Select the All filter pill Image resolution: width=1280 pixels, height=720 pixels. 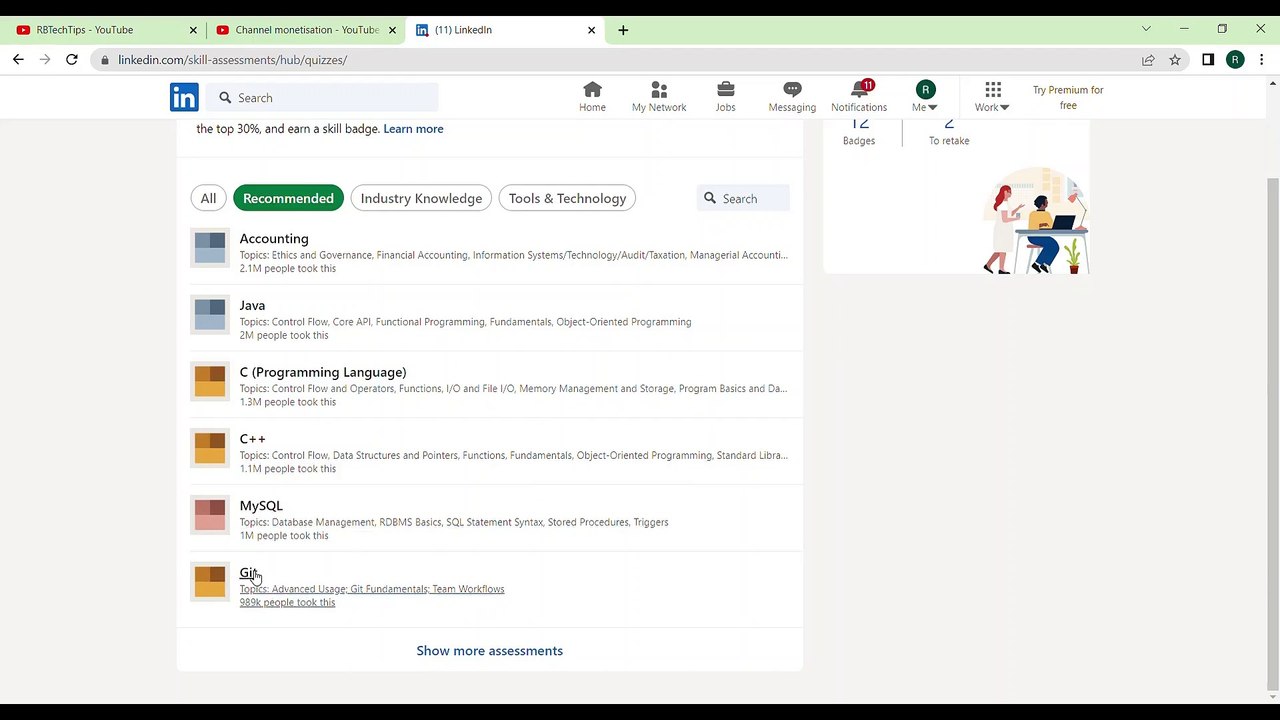pos(208,198)
